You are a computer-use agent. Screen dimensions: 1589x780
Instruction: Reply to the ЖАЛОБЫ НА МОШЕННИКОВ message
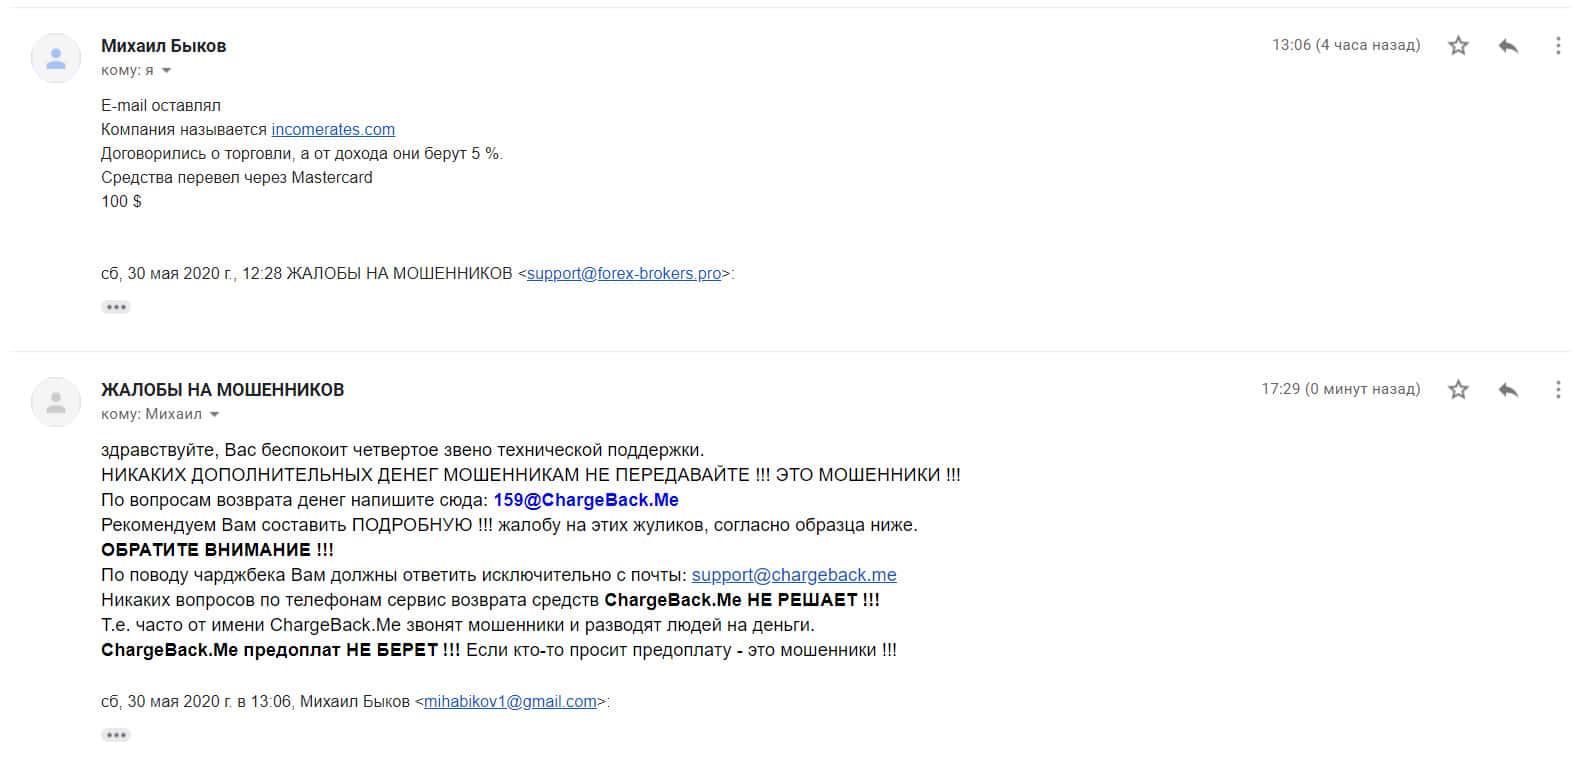(x=1508, y=389)
